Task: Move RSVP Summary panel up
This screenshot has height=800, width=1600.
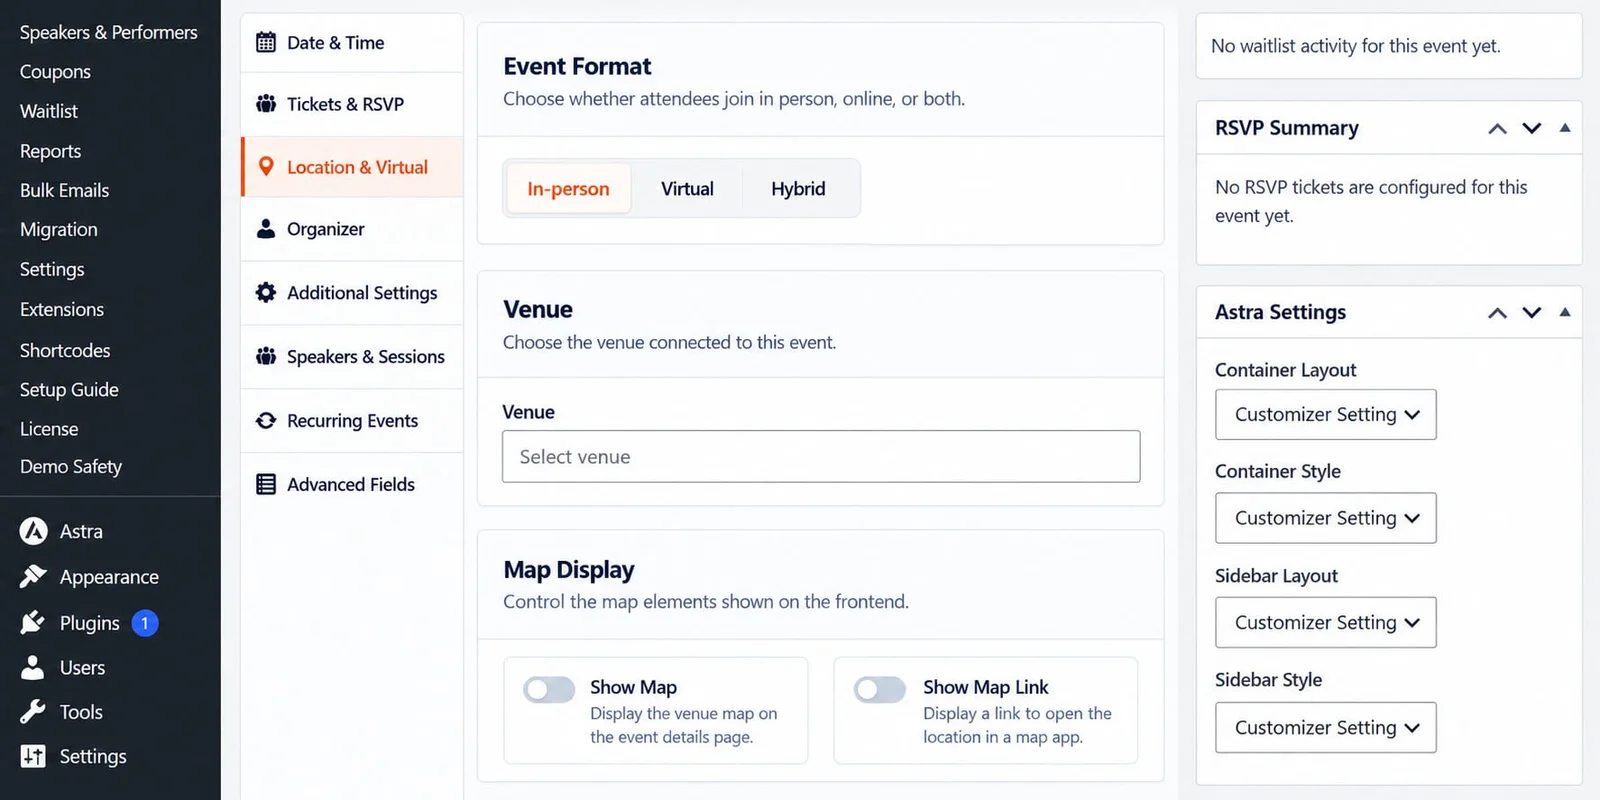Action: [x=1497, y=128]
